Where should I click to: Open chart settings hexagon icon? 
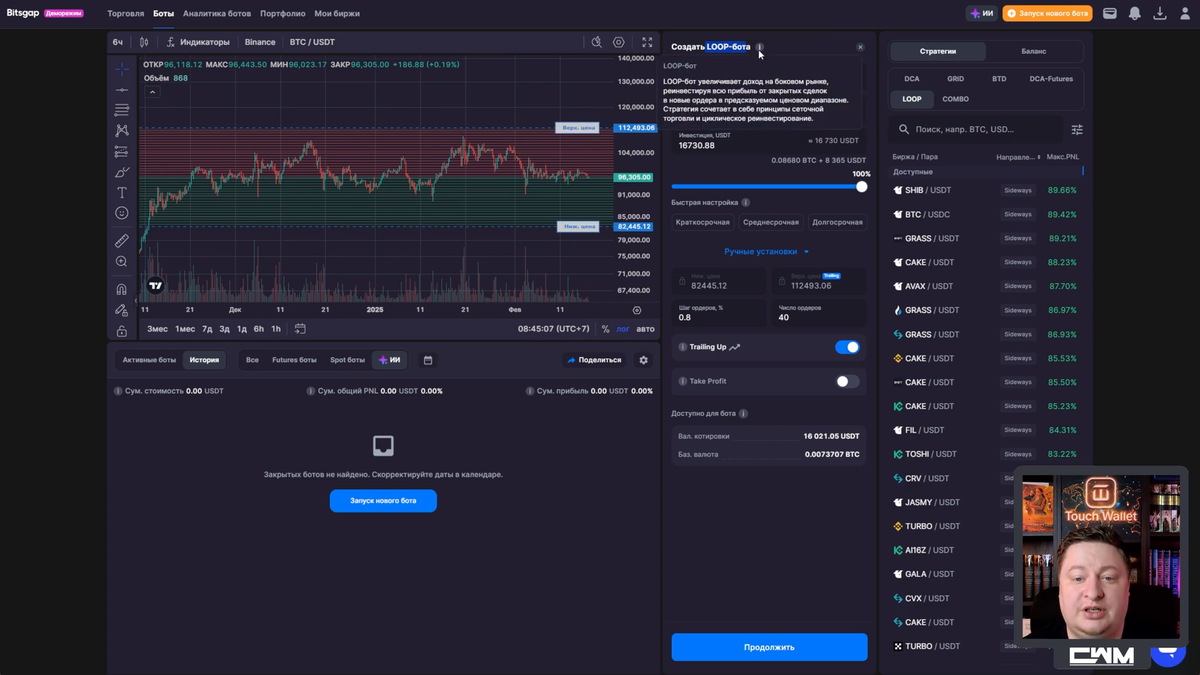coord(619,42)
